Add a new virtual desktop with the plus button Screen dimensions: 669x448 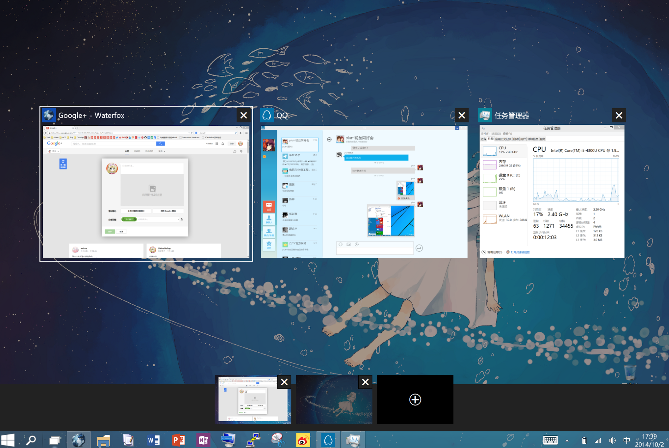click(x=415, y=400)
